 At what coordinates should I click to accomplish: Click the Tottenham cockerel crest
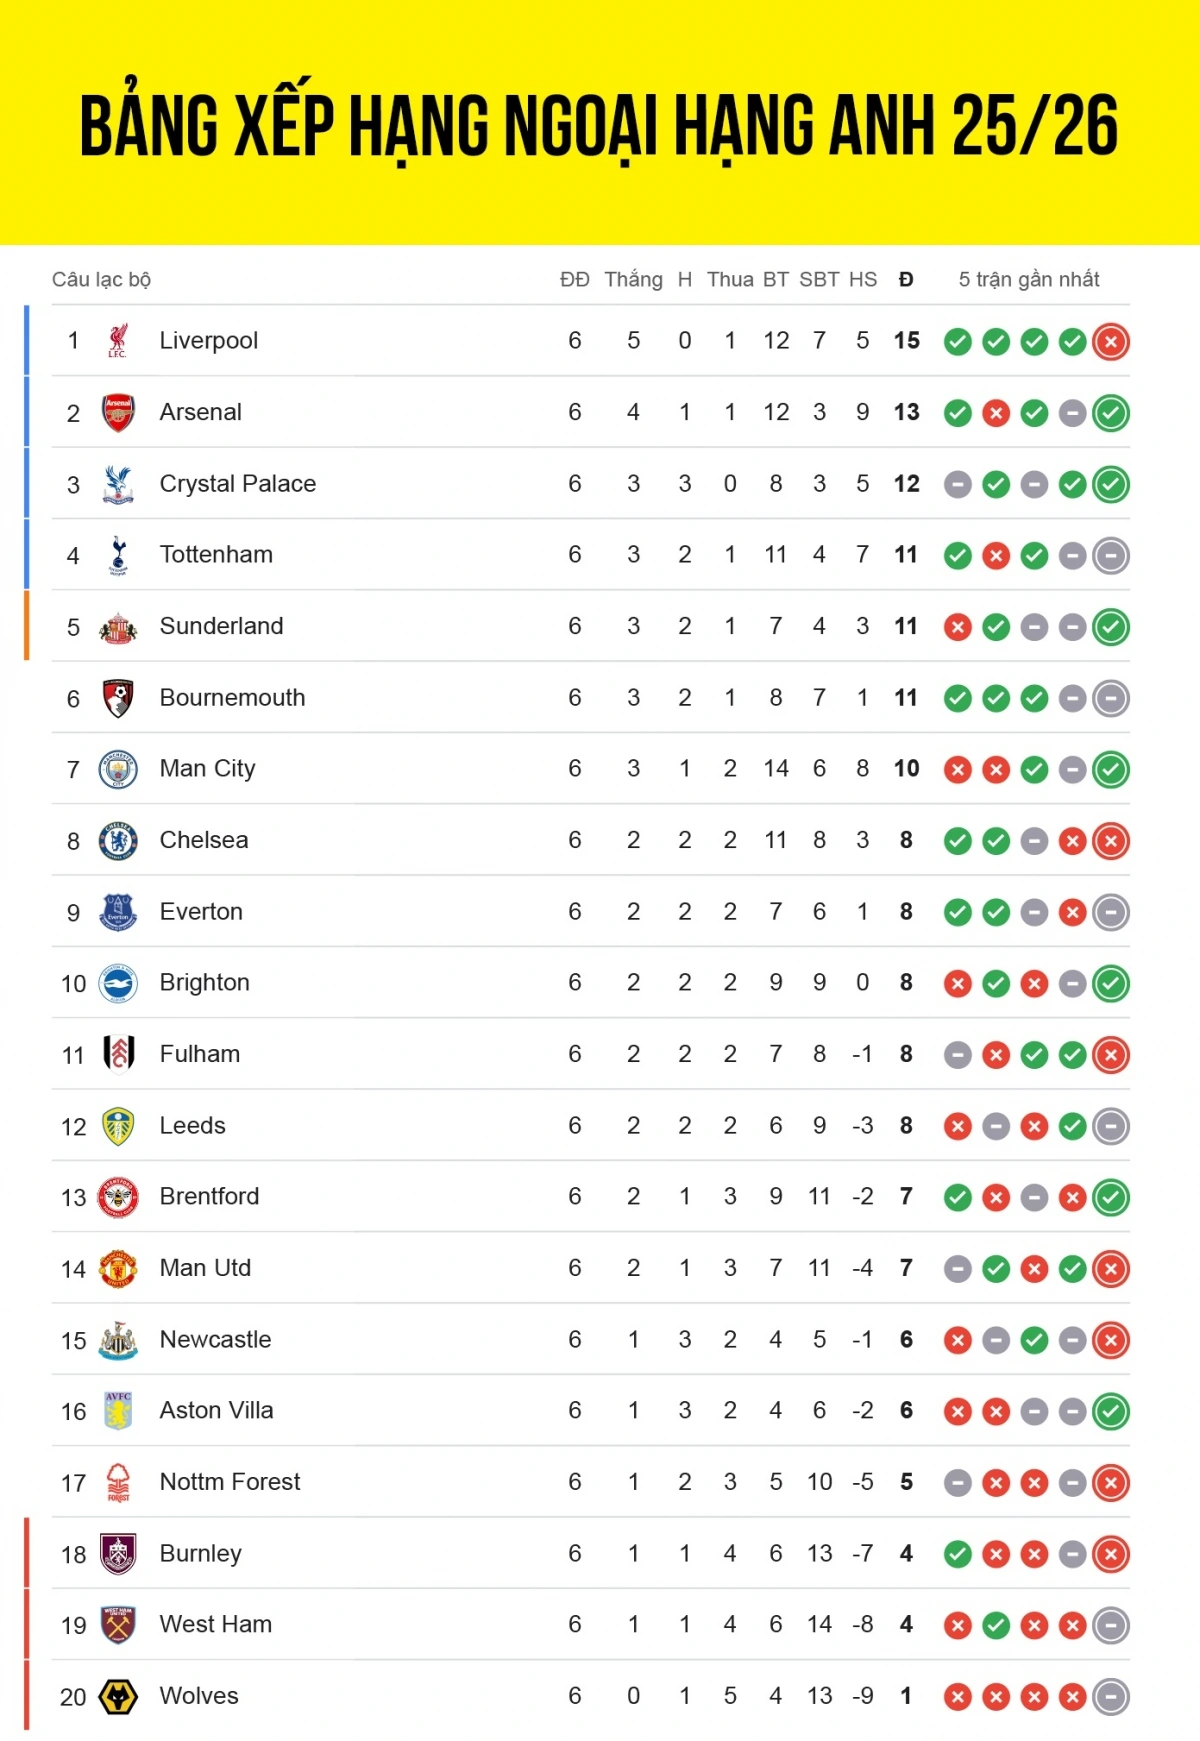(118, 555)
